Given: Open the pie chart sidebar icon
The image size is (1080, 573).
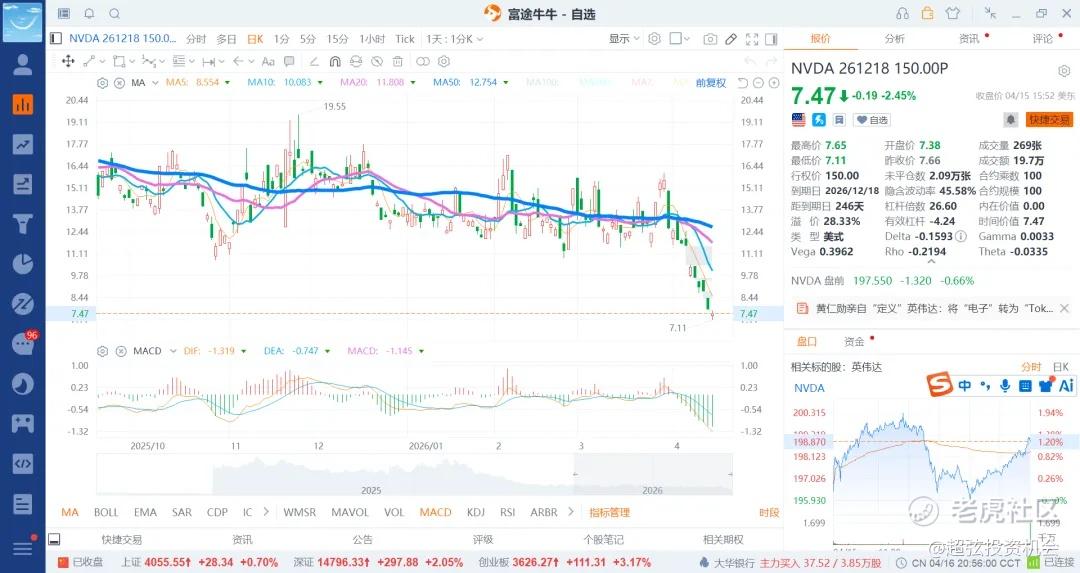Looking at the screenshot, I should (x=23, y=264).
